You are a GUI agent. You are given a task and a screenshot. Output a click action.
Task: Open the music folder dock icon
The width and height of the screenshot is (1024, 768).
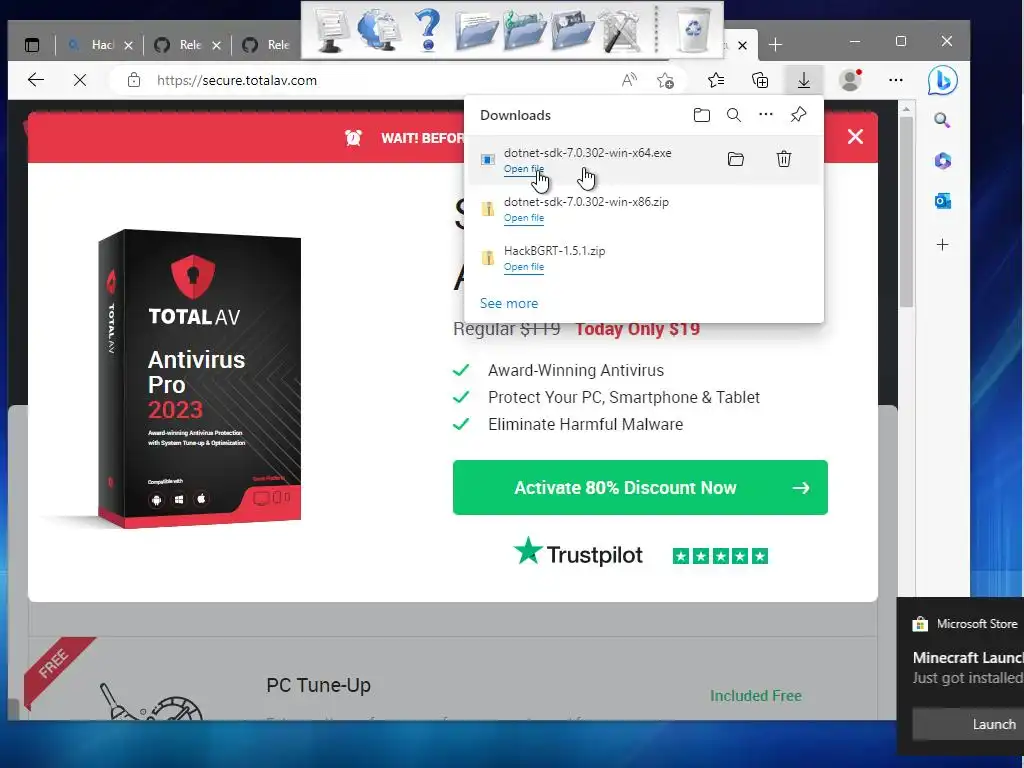tap(524, 29)
